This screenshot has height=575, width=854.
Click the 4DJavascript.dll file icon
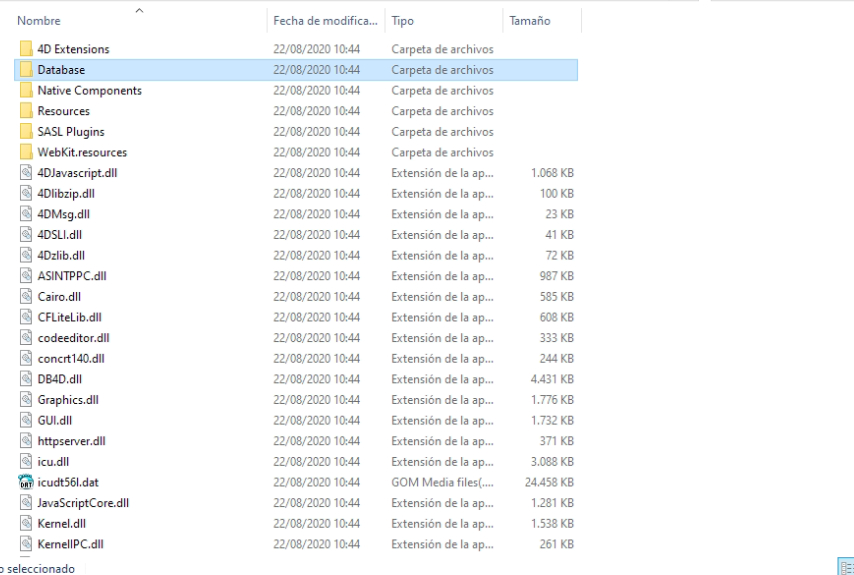click(26, 173)
